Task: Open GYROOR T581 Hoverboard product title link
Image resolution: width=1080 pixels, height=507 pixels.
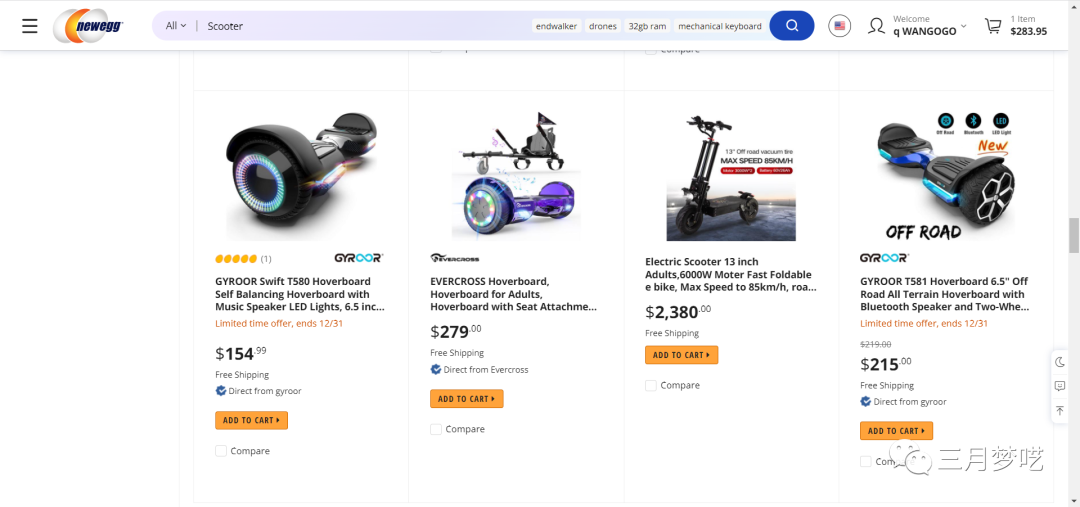Action: [944, 294]
